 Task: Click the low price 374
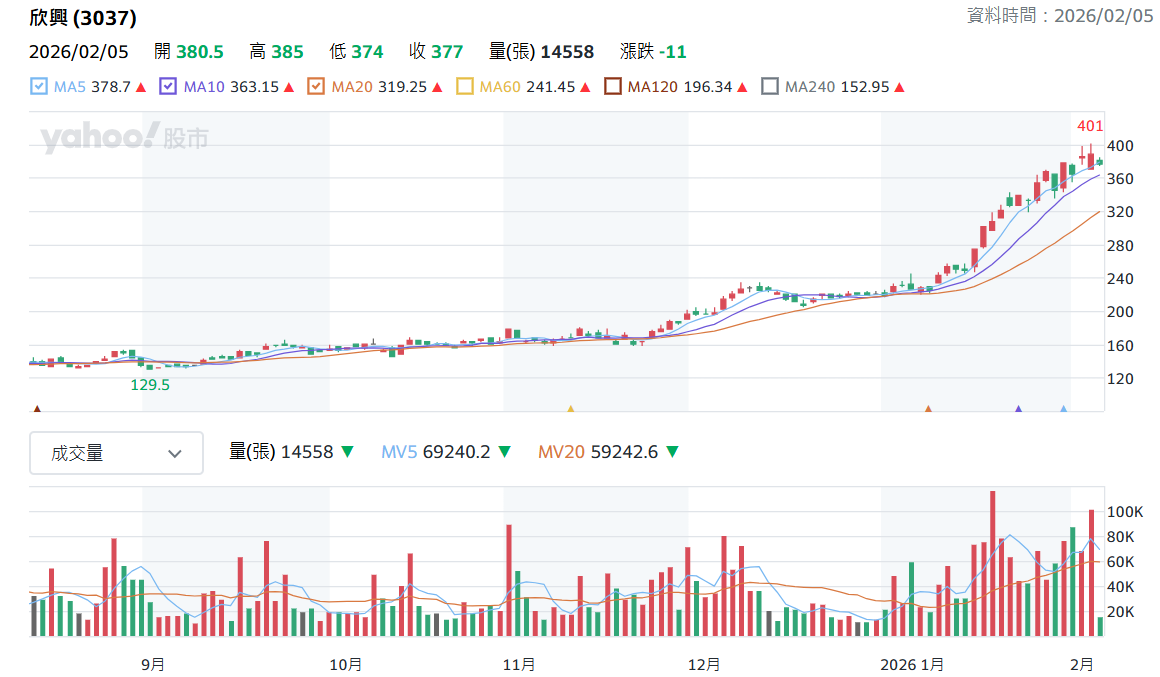pyautogui.click(x=367, y=52)
